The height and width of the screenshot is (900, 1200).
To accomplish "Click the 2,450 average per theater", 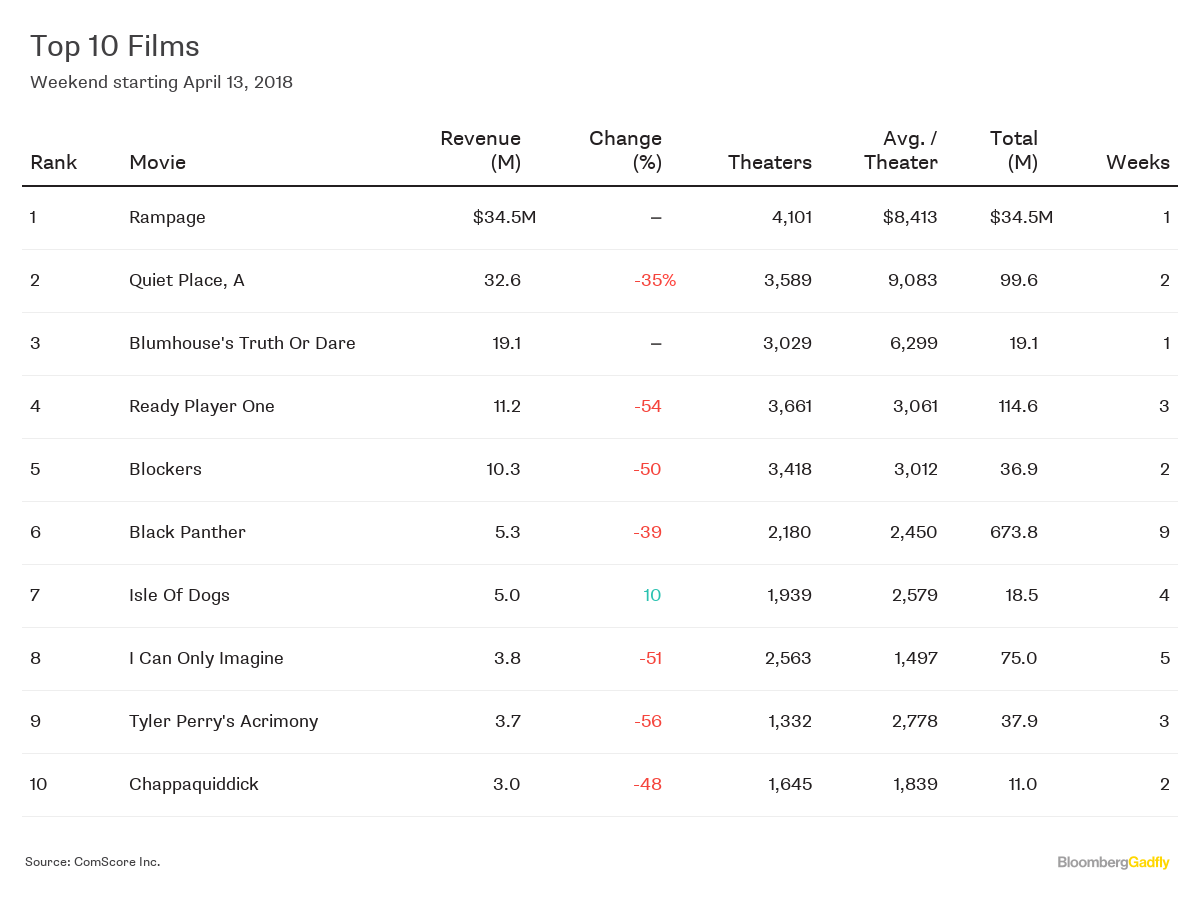I will point(914,532).
